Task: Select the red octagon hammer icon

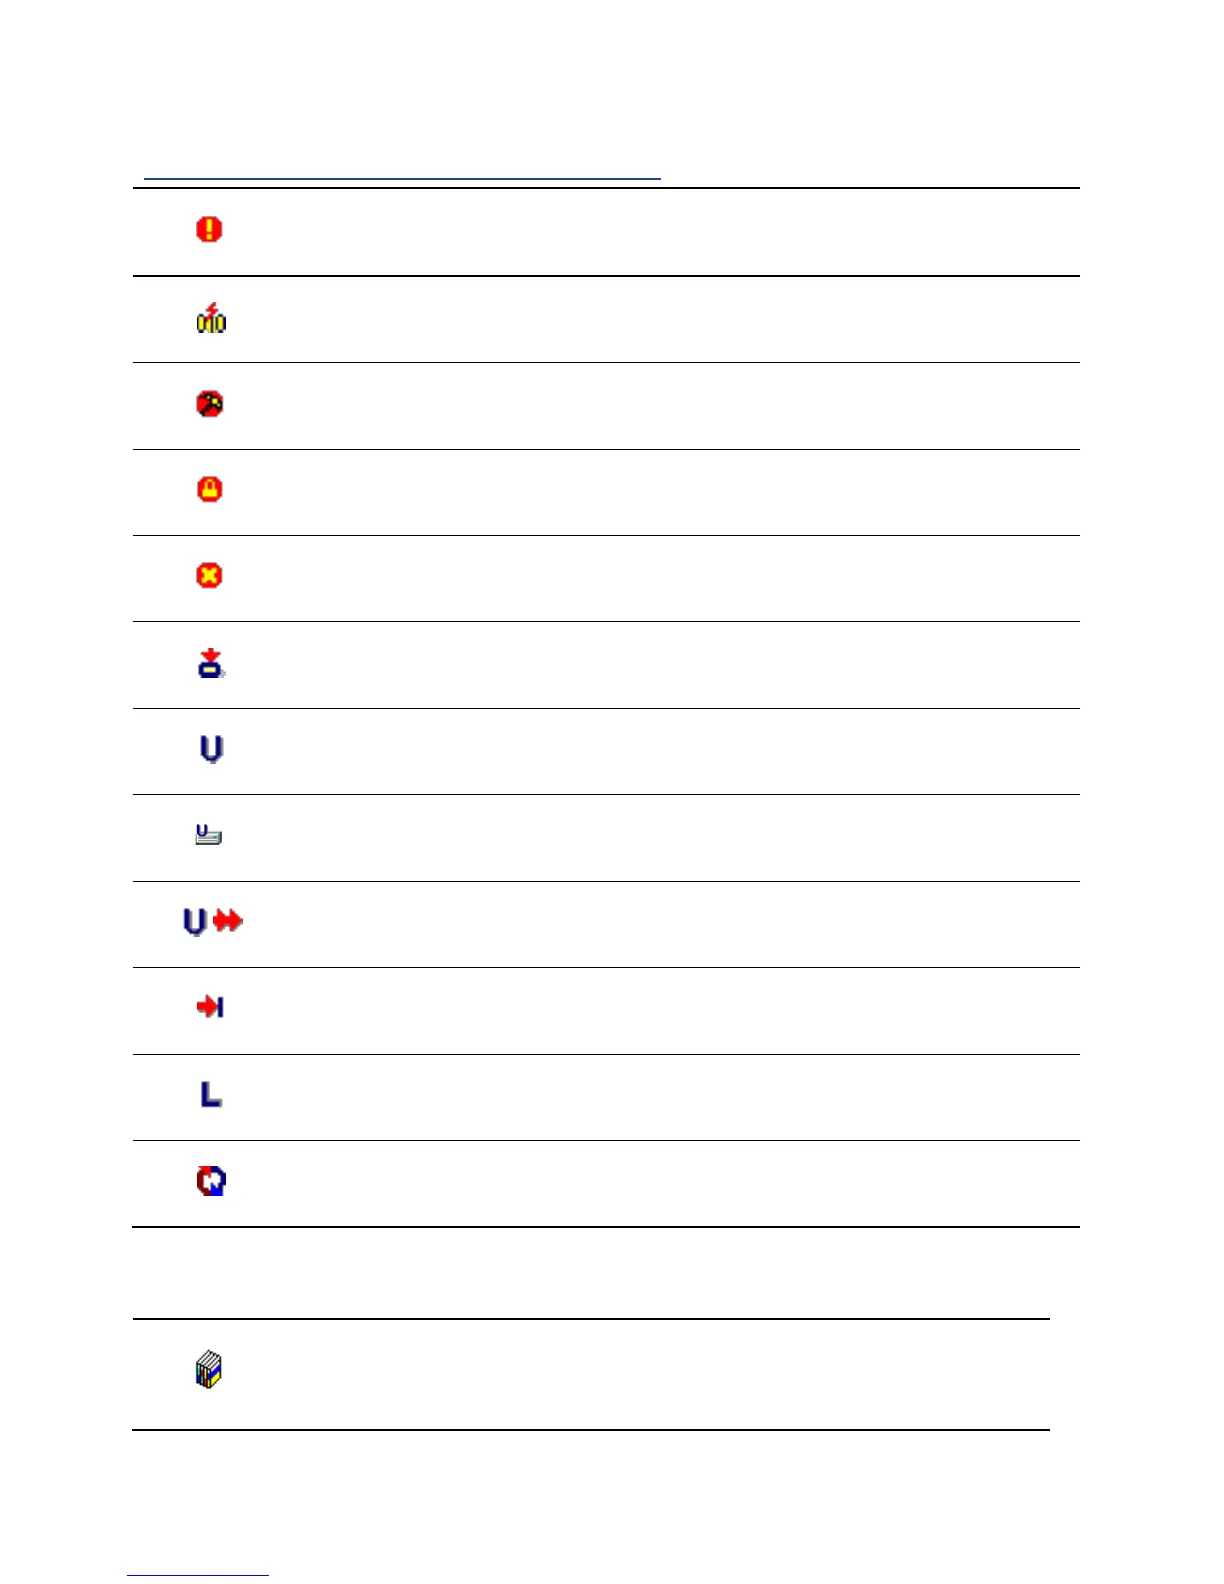Action: pos(210,404)
